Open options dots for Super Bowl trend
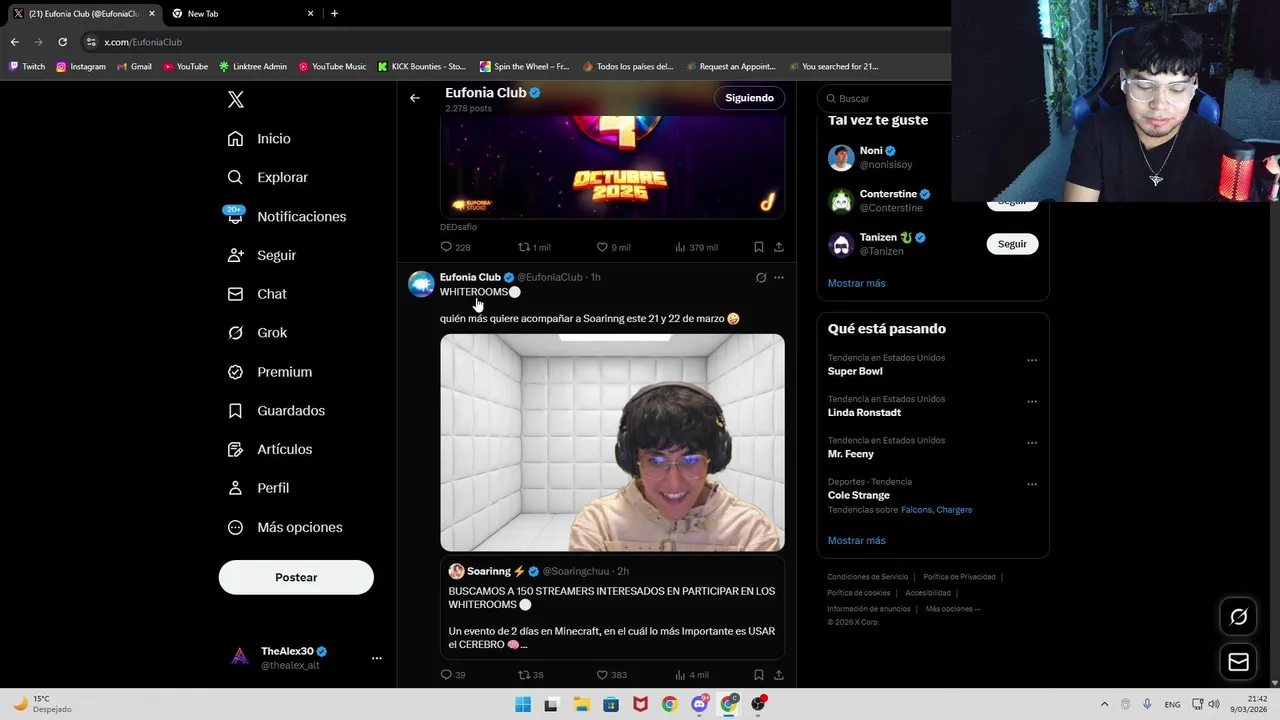 pos(1032,360)
